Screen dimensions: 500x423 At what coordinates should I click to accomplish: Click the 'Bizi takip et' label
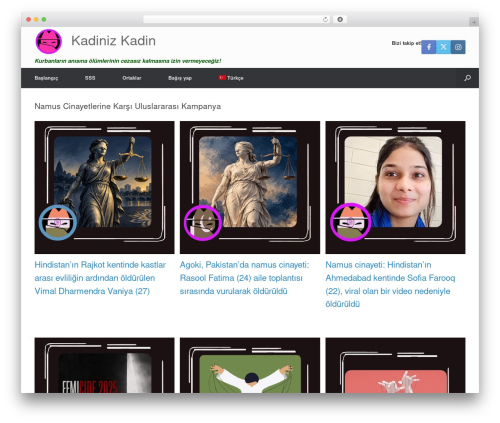406,43
